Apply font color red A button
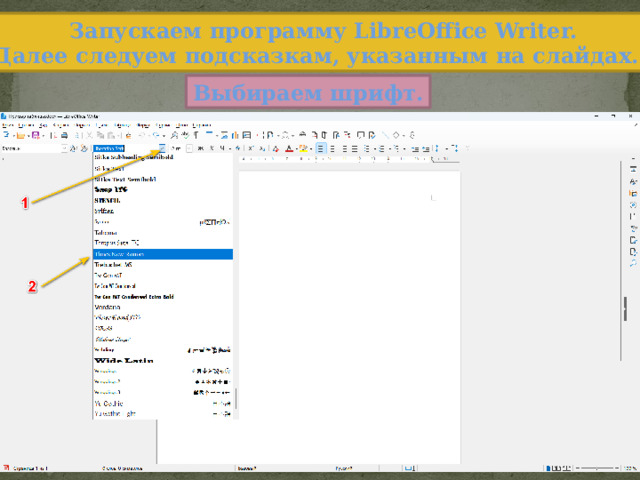Viewport: 640px width, 480px height. pyautogui.click(x=289, y=149)
